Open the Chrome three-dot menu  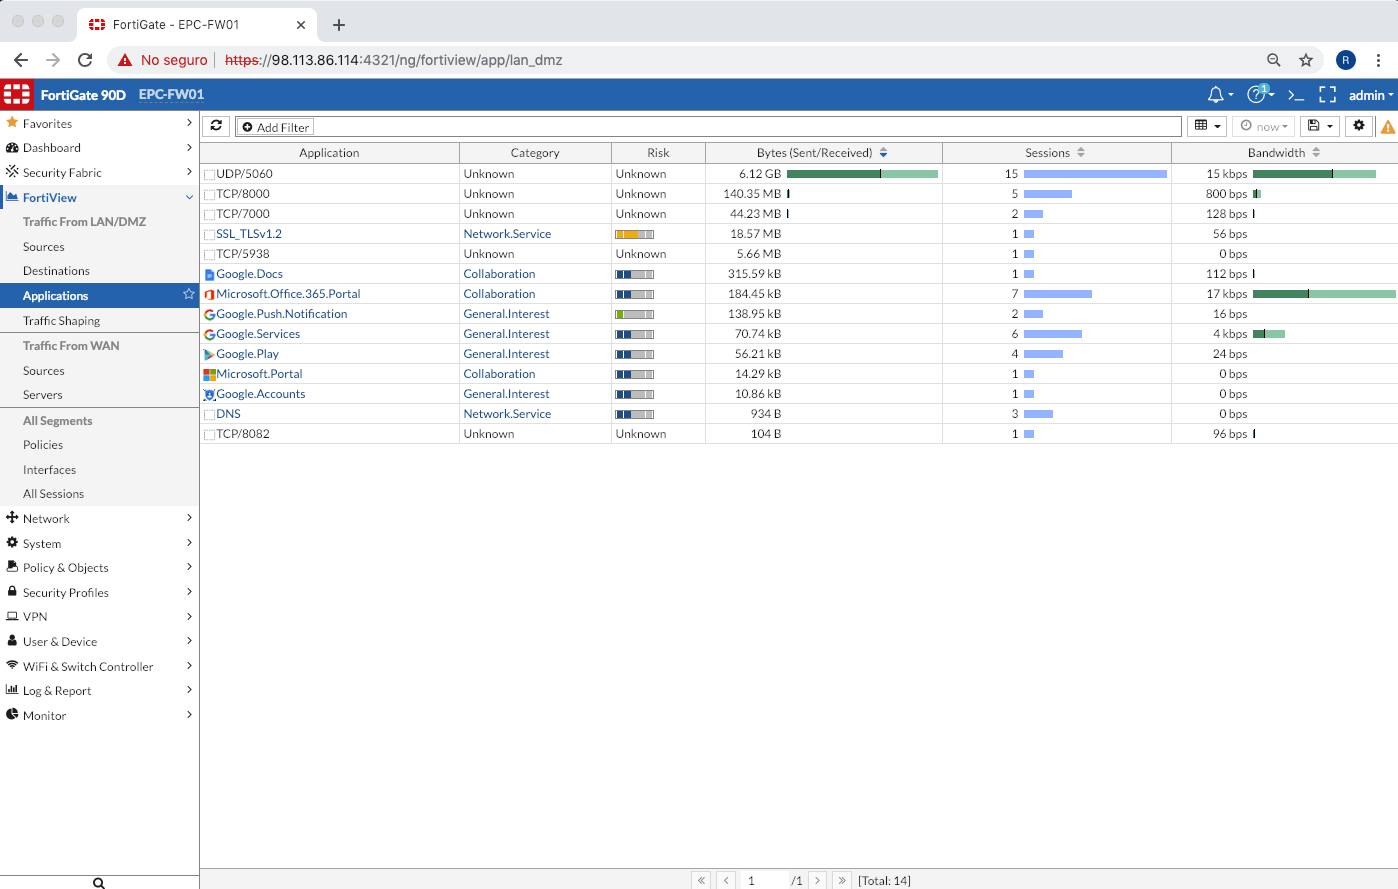point(1378,60)
